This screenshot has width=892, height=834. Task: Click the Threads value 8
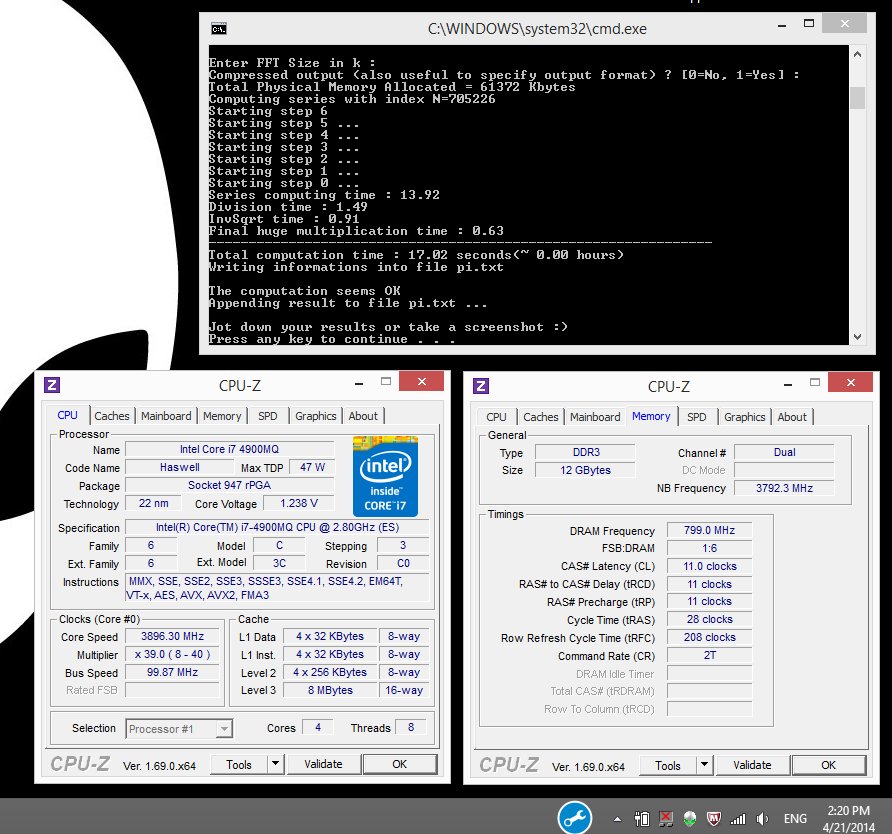[x=411, y=727]
